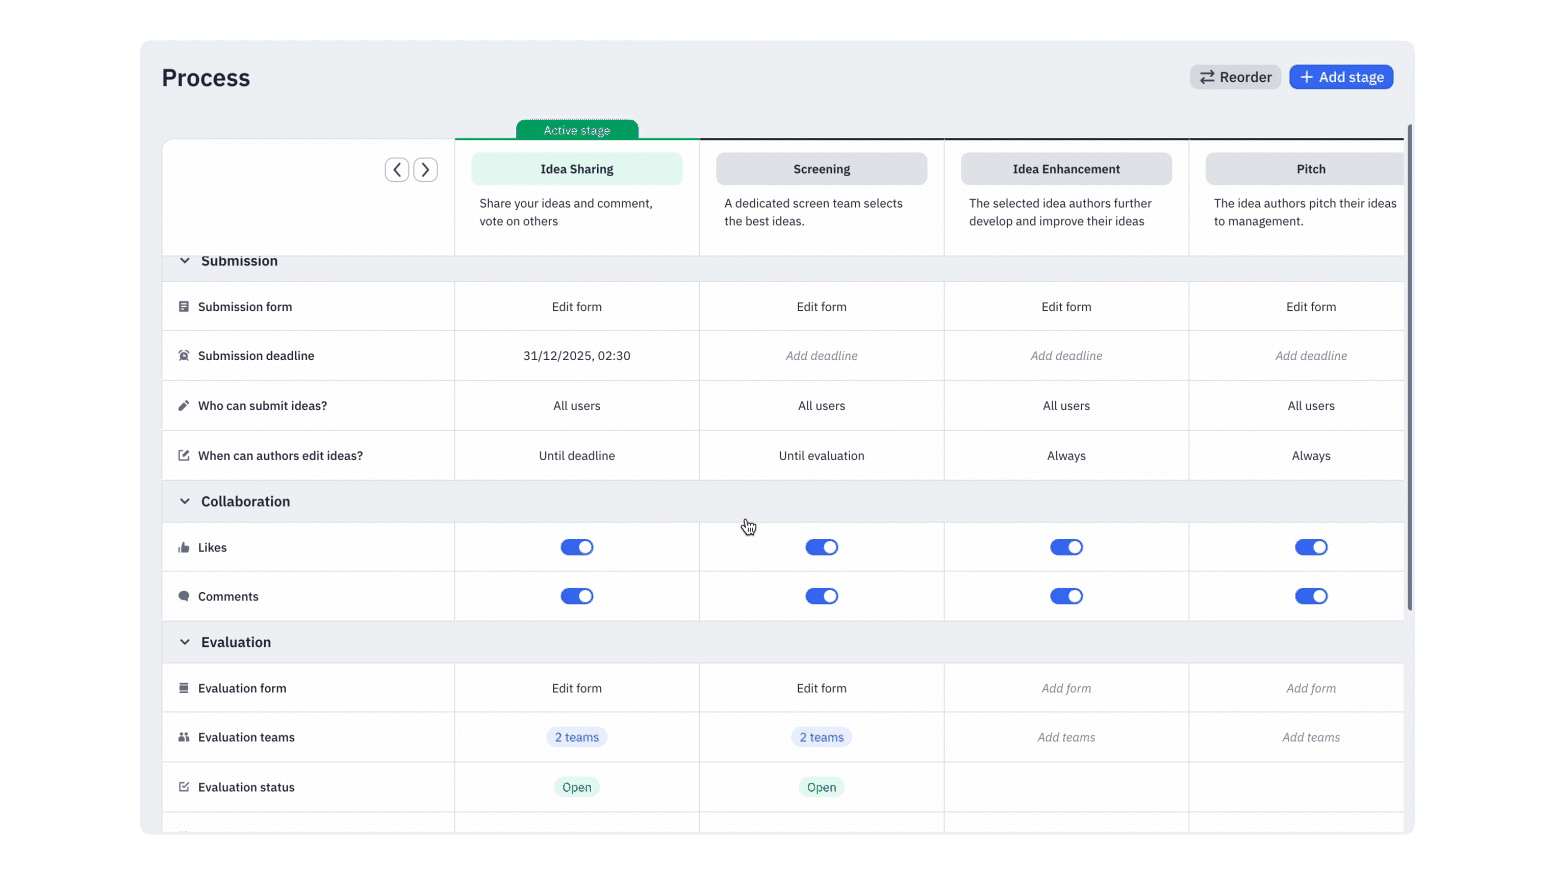Select the Screening stage header
The width and height of the screenshot is (1555, 875).
point(821,168)
